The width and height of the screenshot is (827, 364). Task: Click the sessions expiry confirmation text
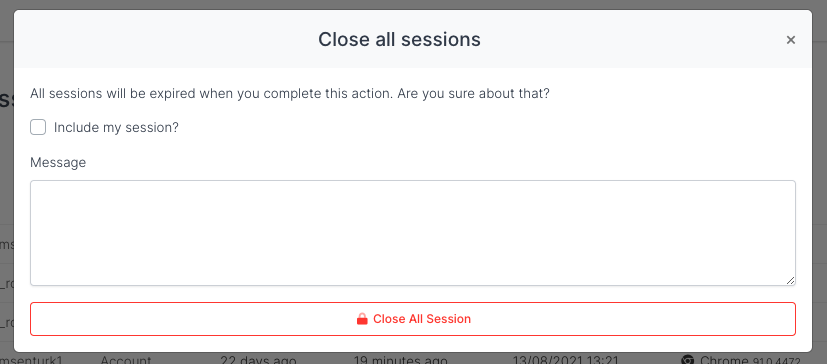[x=290, y=94]
